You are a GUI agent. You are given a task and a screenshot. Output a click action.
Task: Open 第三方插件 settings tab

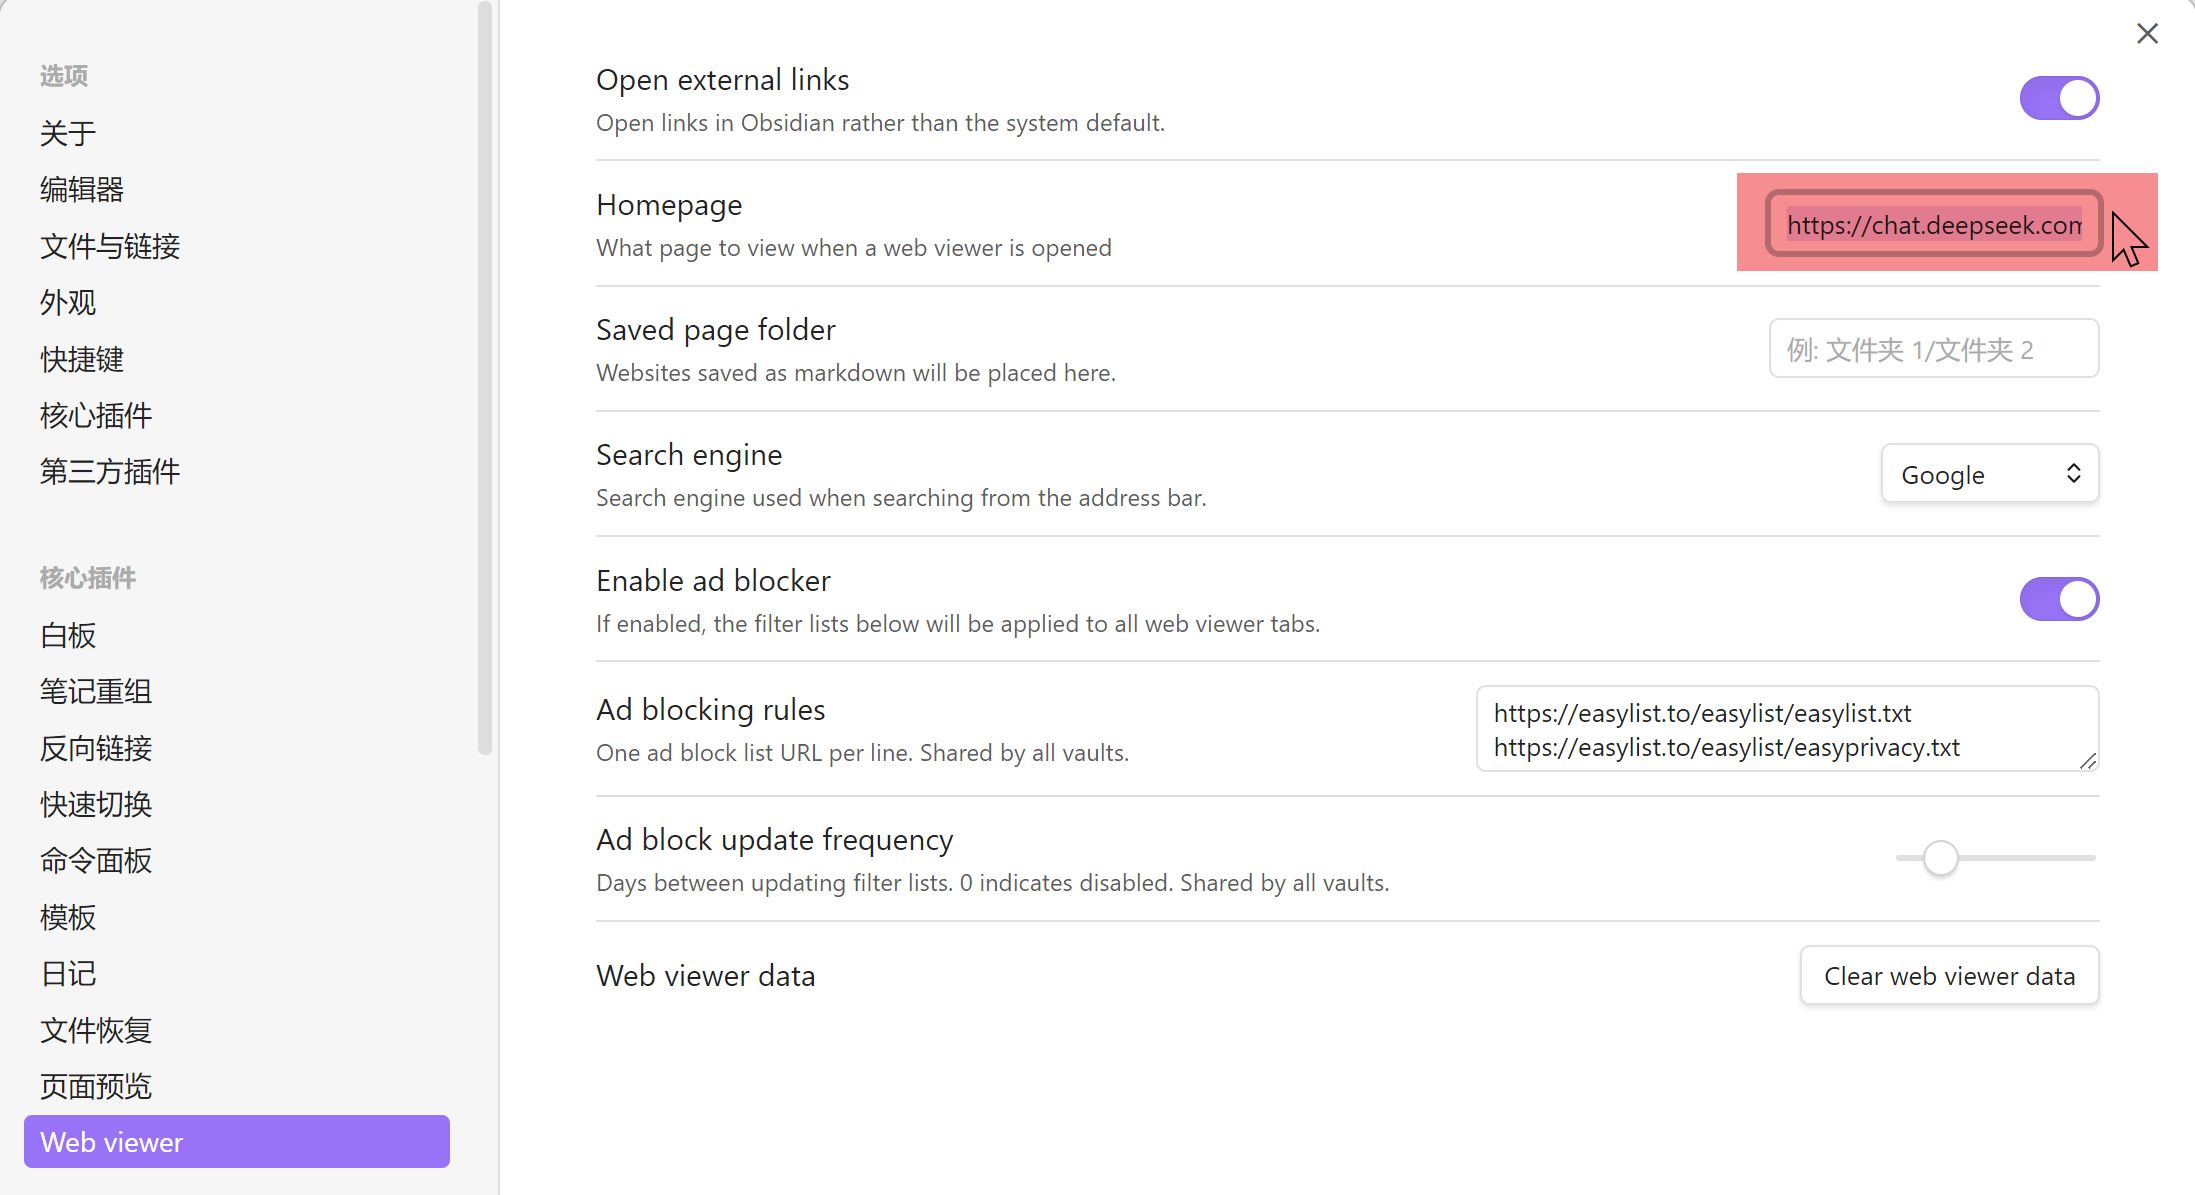coord(110,471)
